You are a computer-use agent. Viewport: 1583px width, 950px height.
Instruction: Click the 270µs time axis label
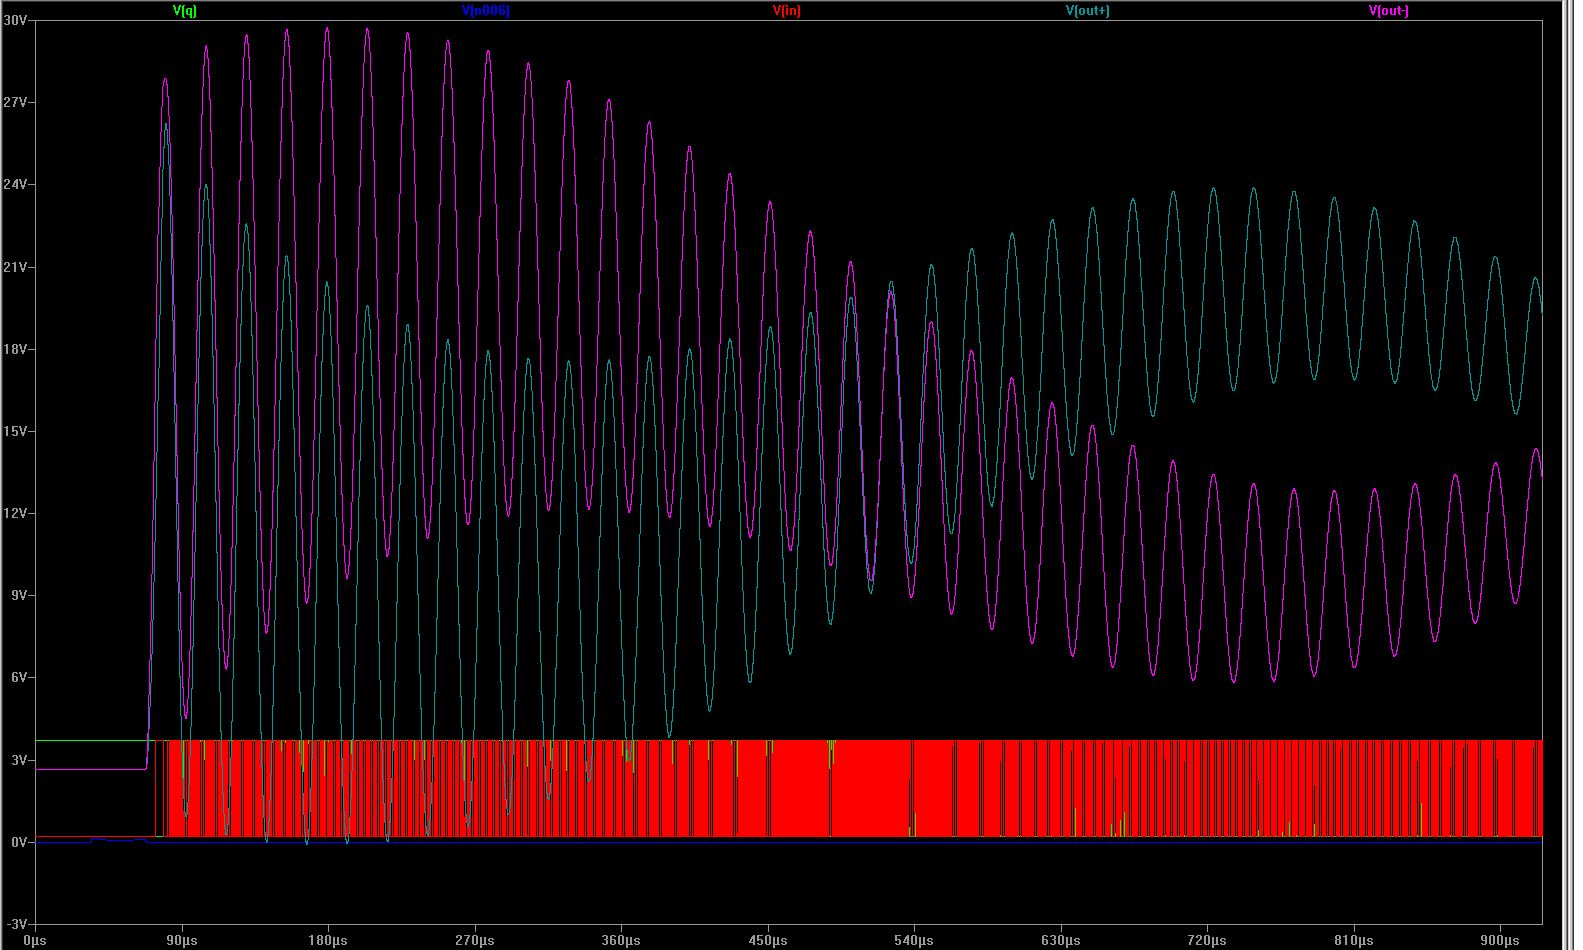click(474, 941)
